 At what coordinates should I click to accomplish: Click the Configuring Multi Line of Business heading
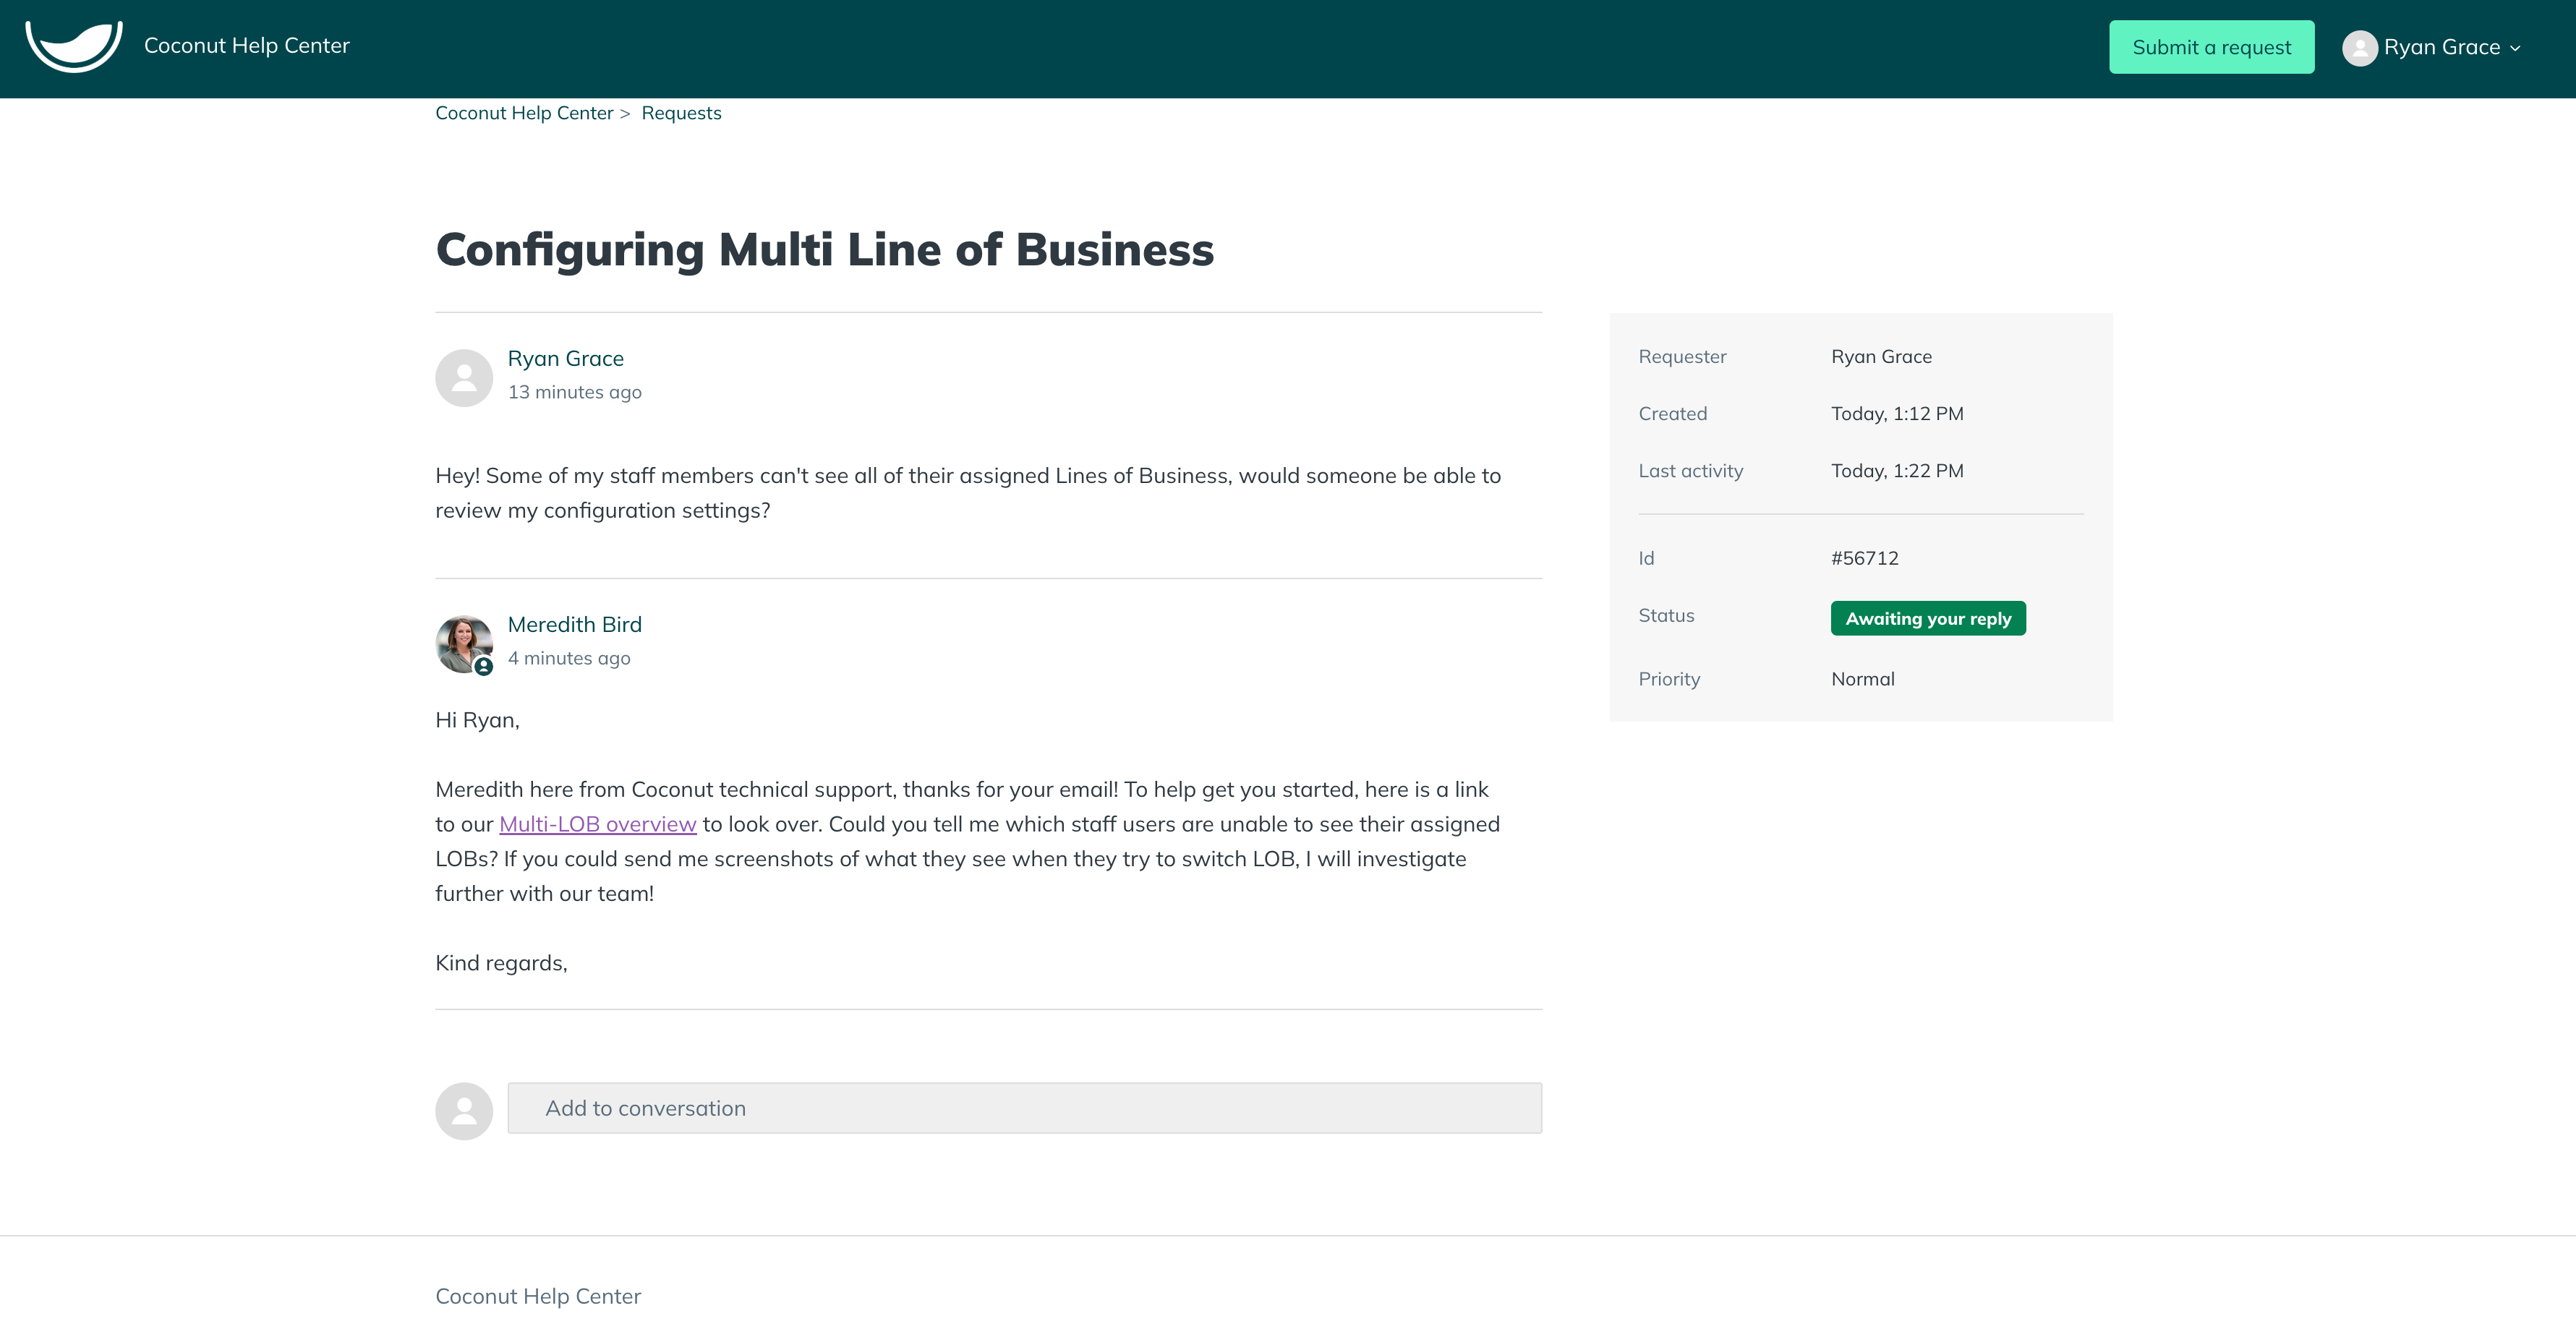(825, 250)
